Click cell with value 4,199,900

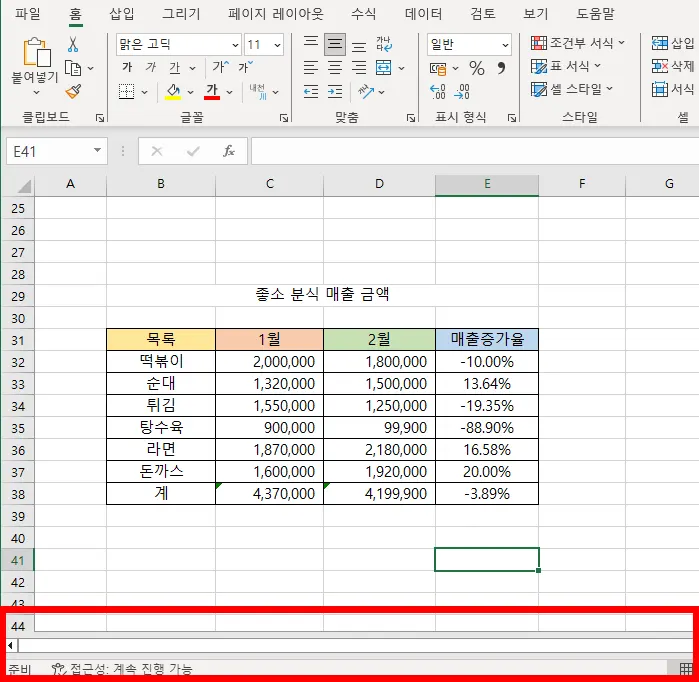pyautogui.click(x=379, y=493)
